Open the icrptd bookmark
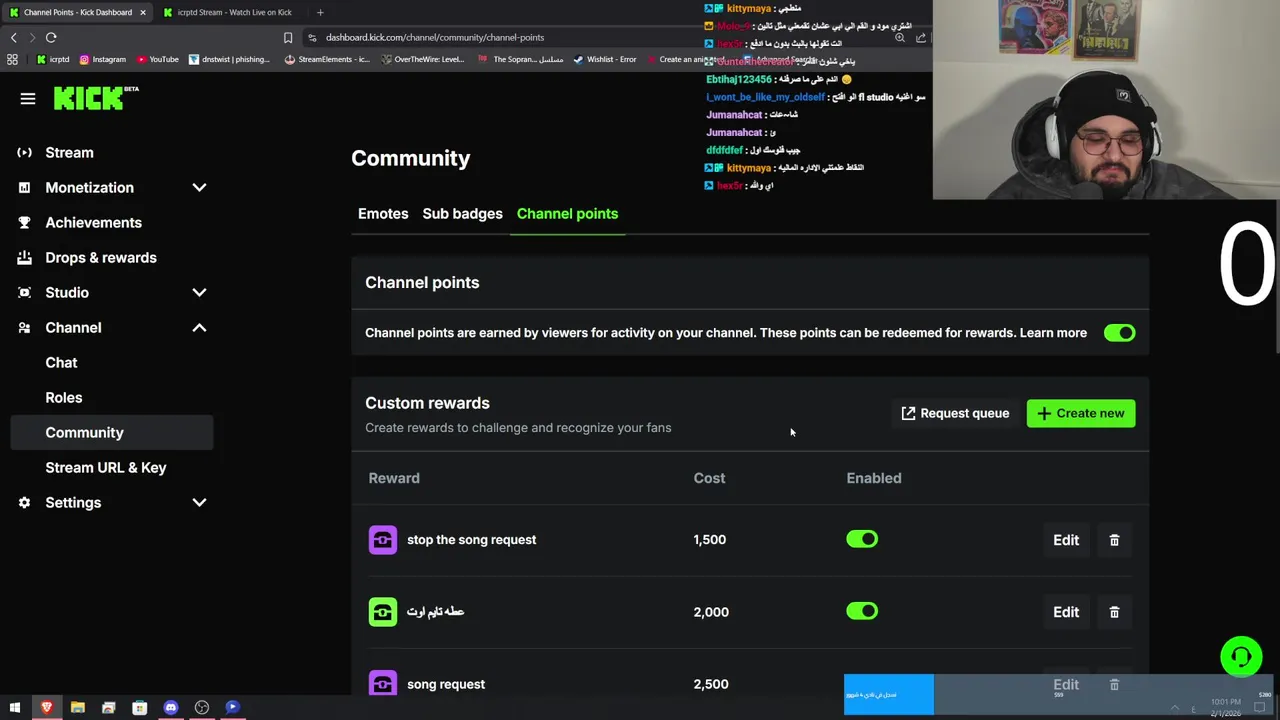The image size is (1280, 720). pos(53,59)
